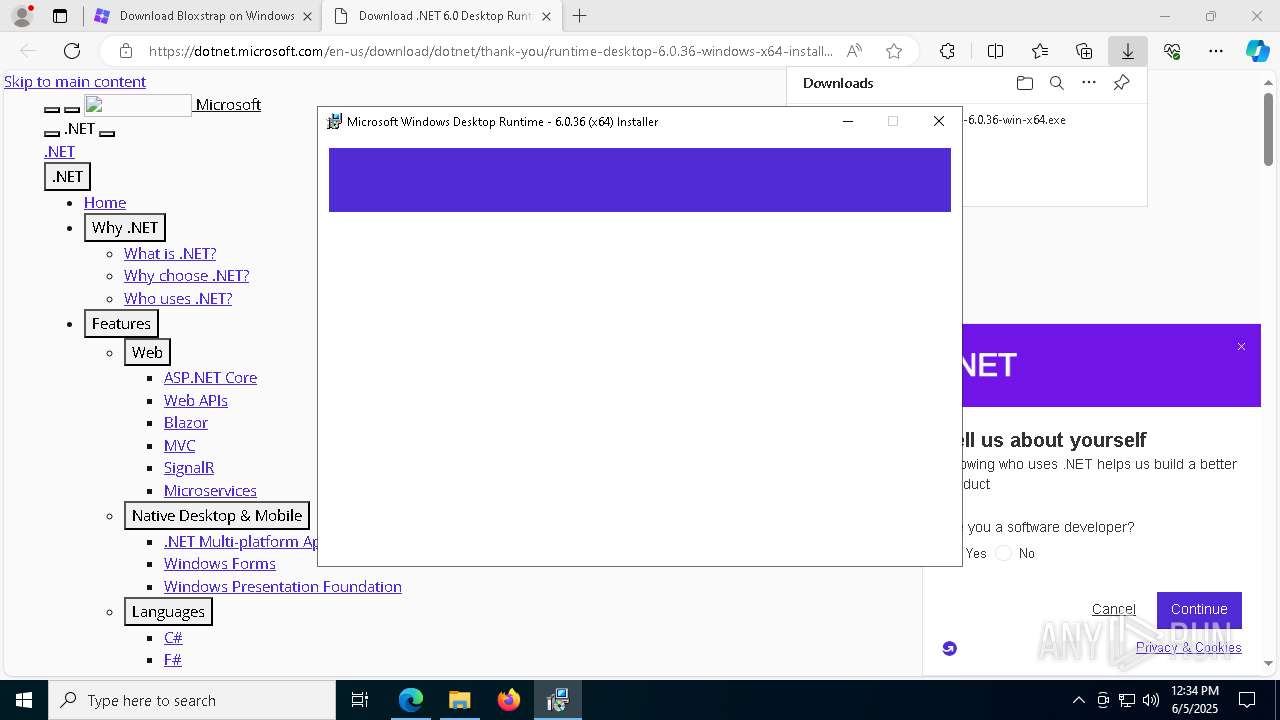Open more options in Downloads panel
1280x720 pixels.
1089,83
